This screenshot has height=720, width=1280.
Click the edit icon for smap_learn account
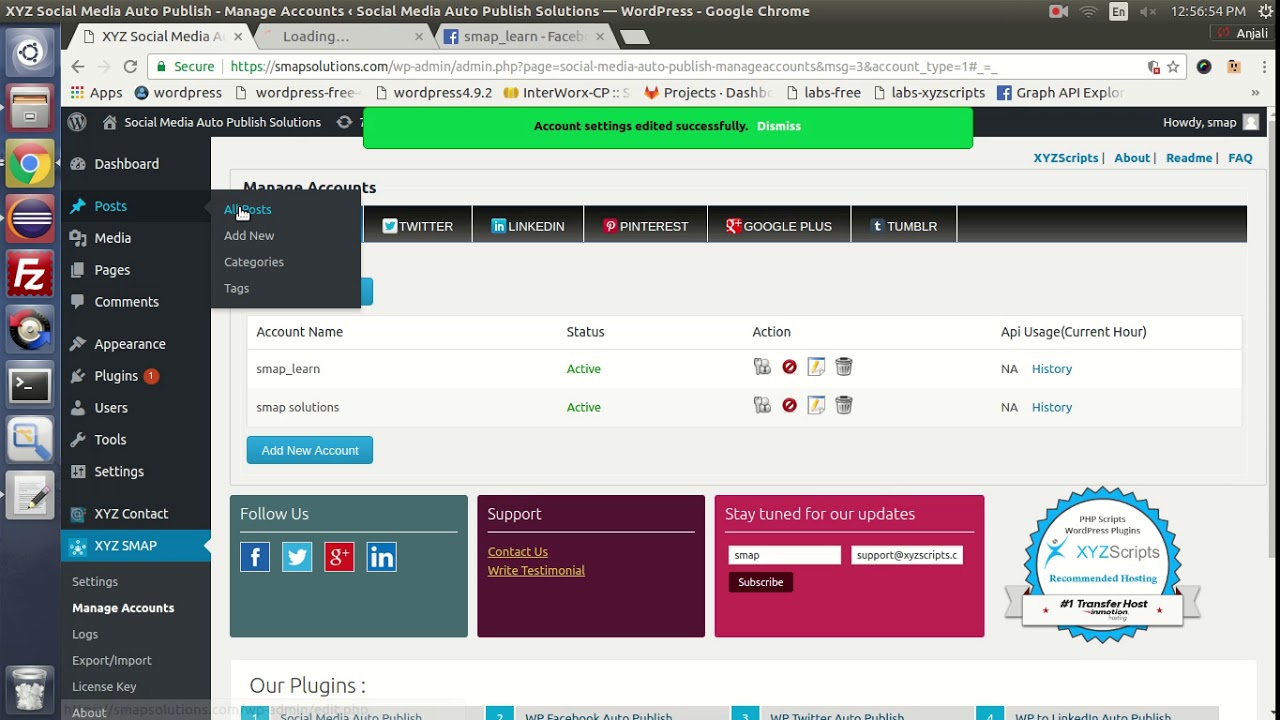click(816, 367)
